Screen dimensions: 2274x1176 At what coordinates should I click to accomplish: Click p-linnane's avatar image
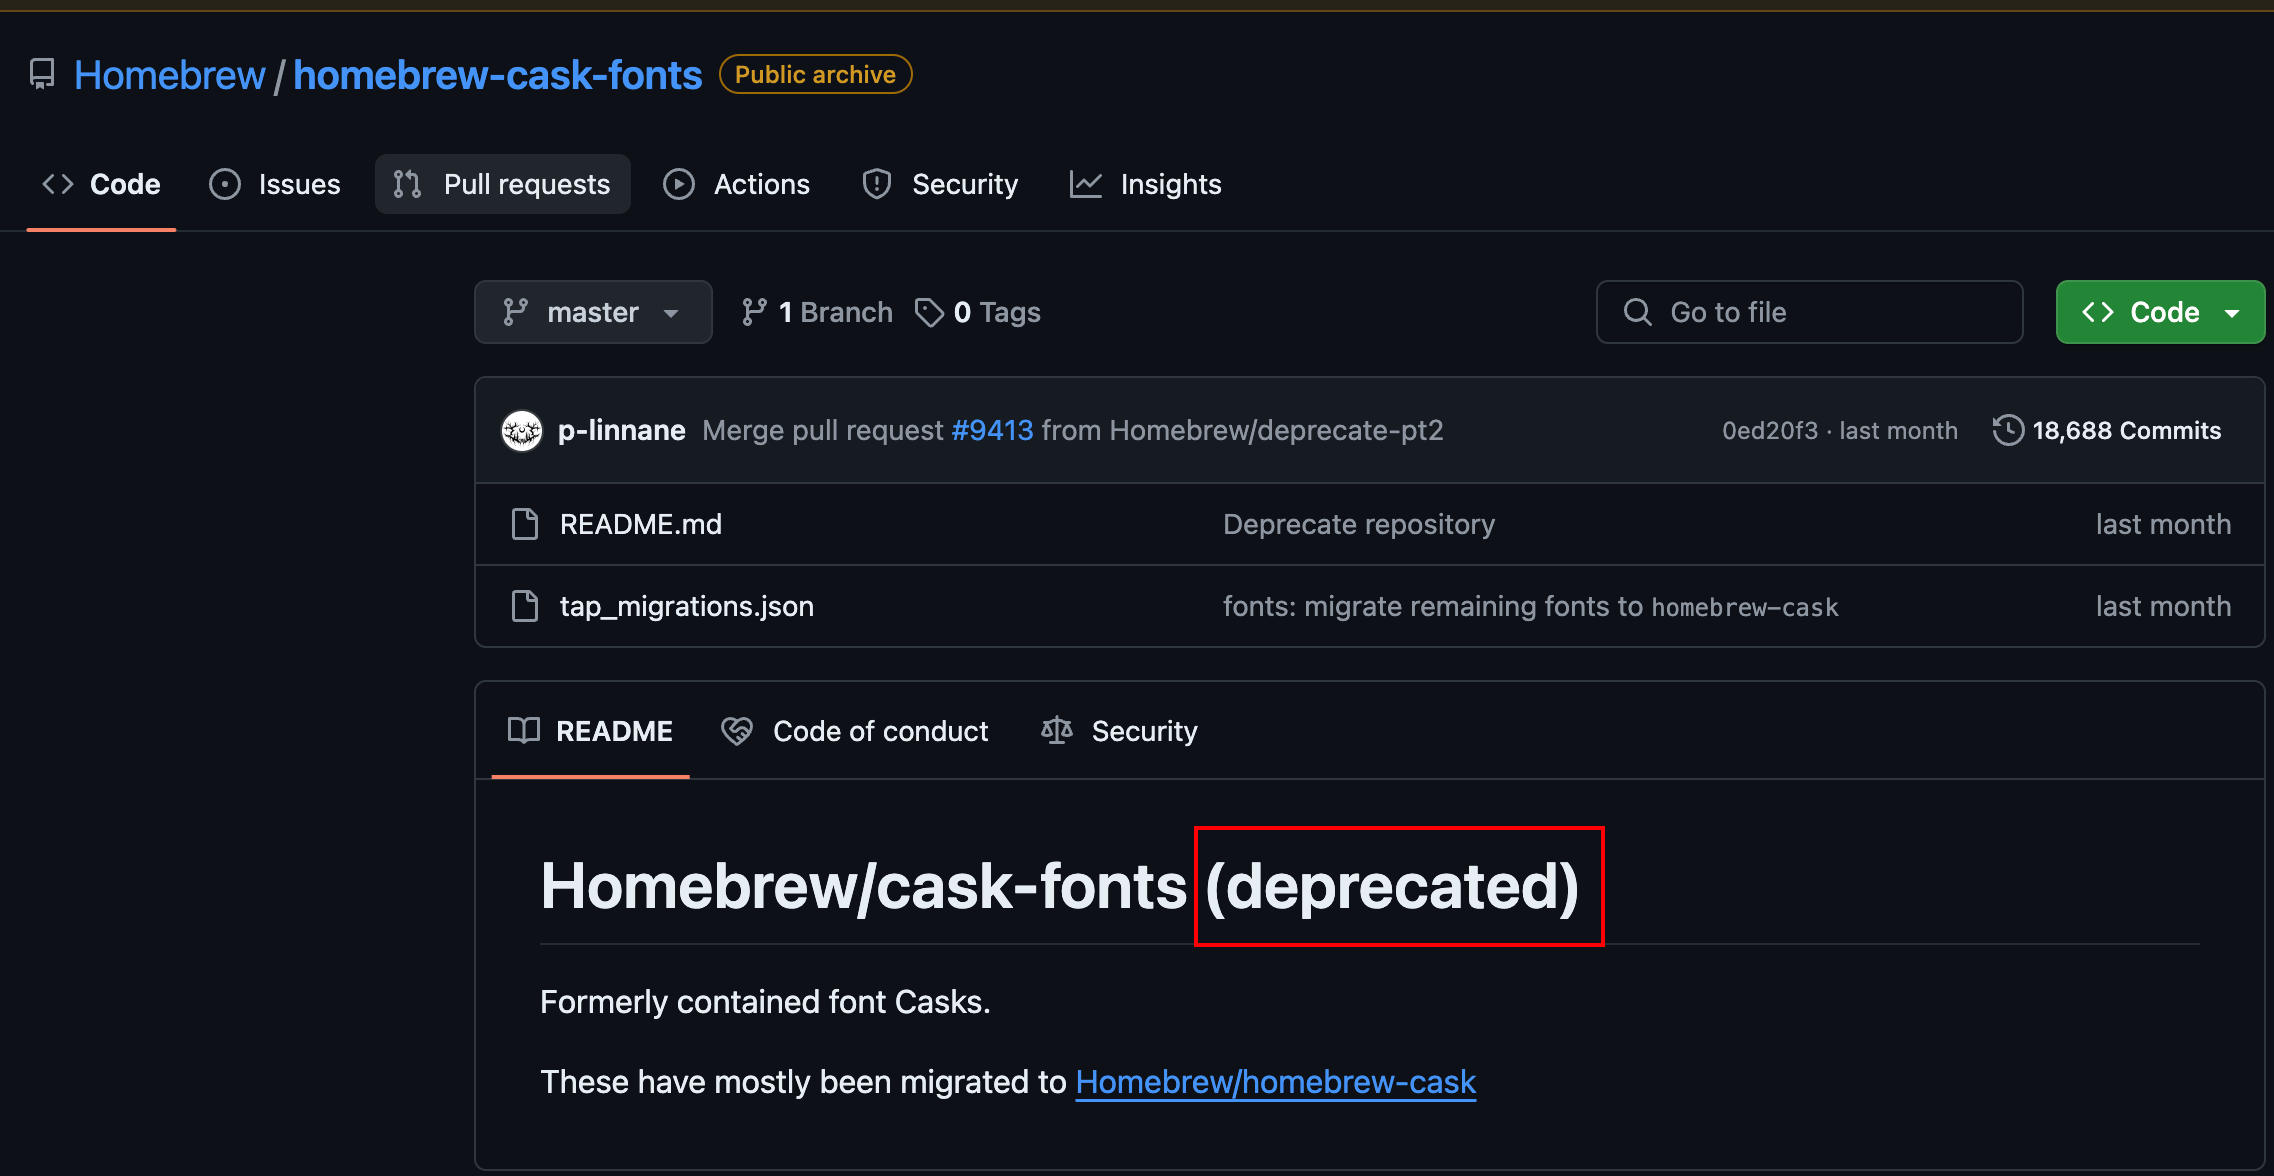[x=521, y=431]
